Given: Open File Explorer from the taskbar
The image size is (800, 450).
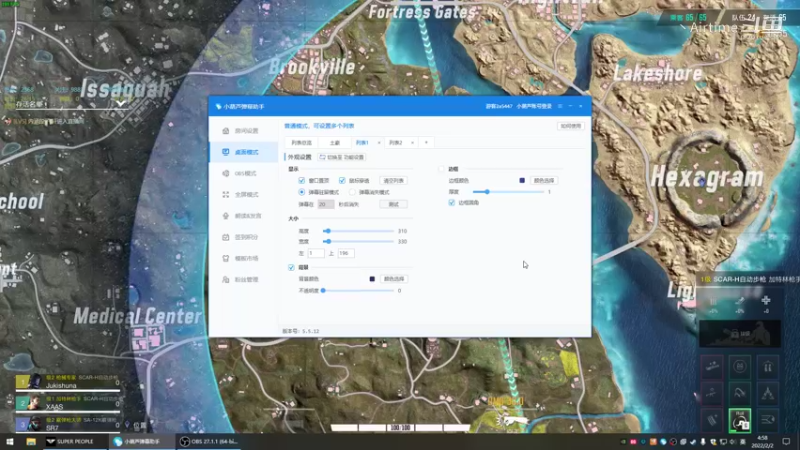Looking at the screenshot, I should [31, 441].
